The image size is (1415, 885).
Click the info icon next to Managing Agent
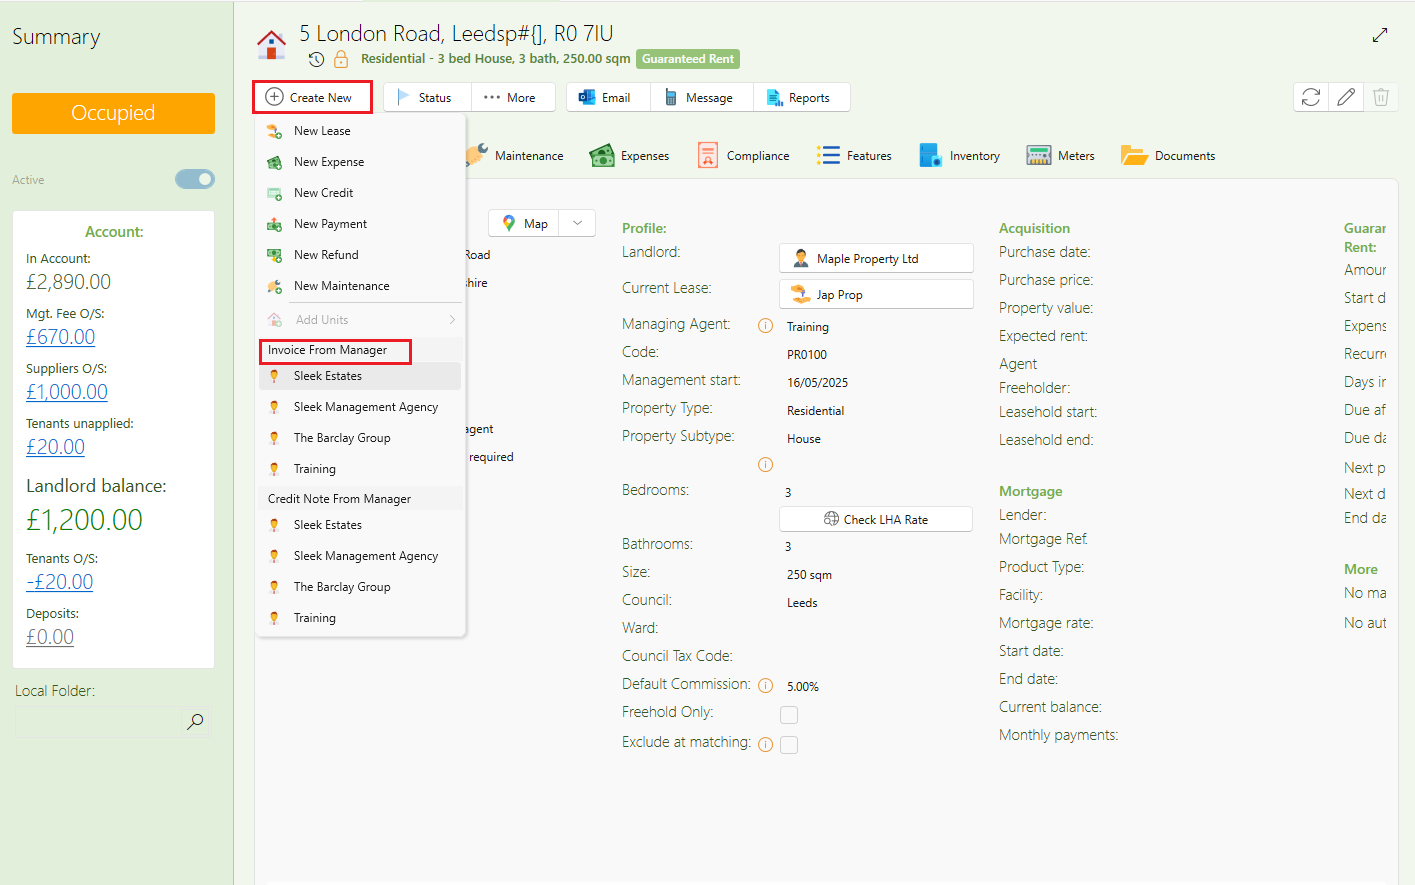(765, 326)
